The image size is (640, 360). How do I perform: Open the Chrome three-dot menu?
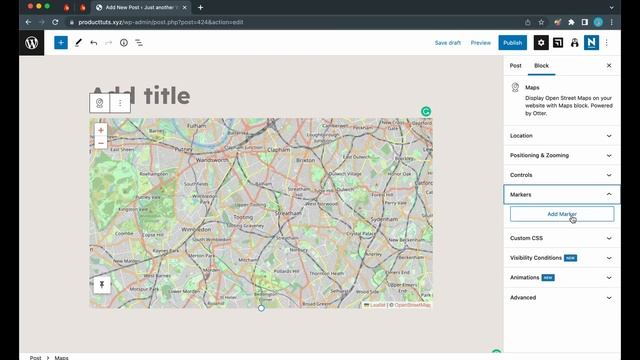[x=611, y=22]
